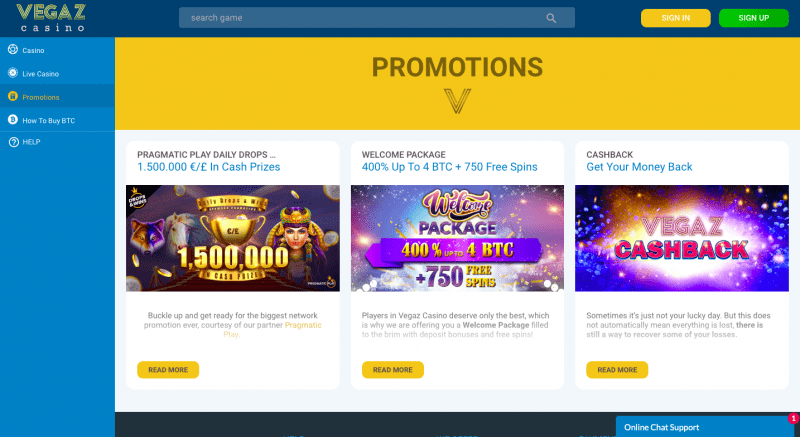Click the green SIGN UP button
800x437 pixels.
[x=754, y=18]
